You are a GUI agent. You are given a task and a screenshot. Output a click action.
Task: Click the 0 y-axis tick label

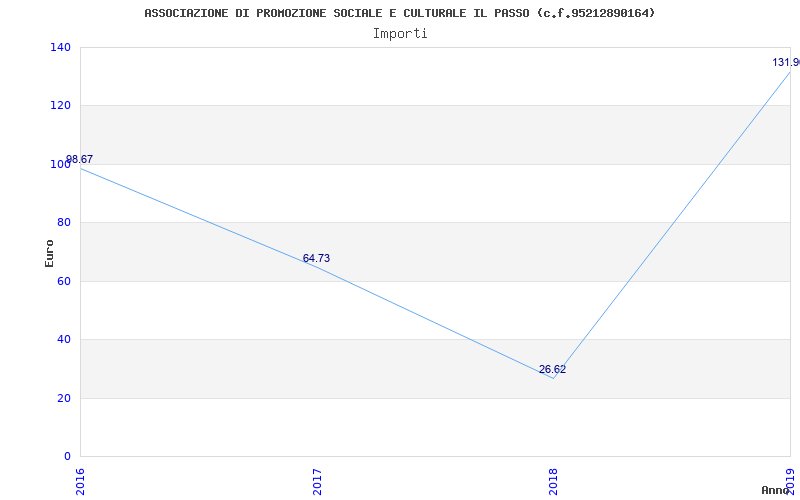[67, 456]
